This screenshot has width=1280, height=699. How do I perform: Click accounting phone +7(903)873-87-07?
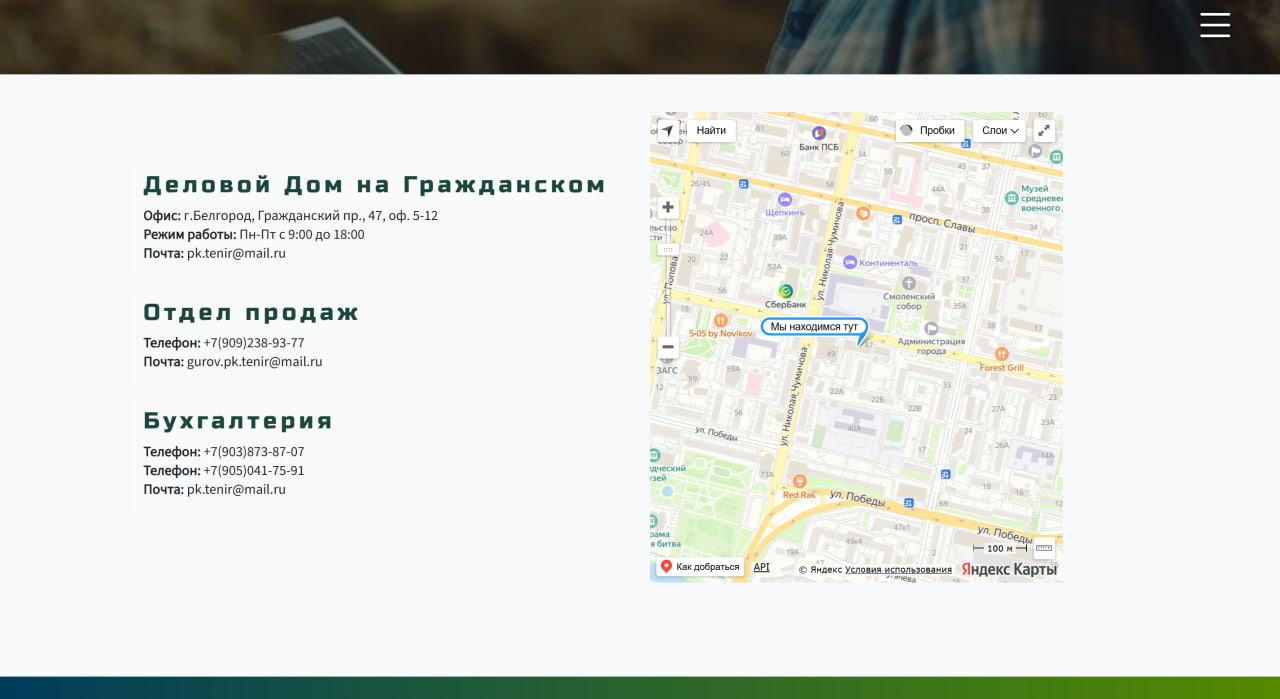(x=254, y=452)
